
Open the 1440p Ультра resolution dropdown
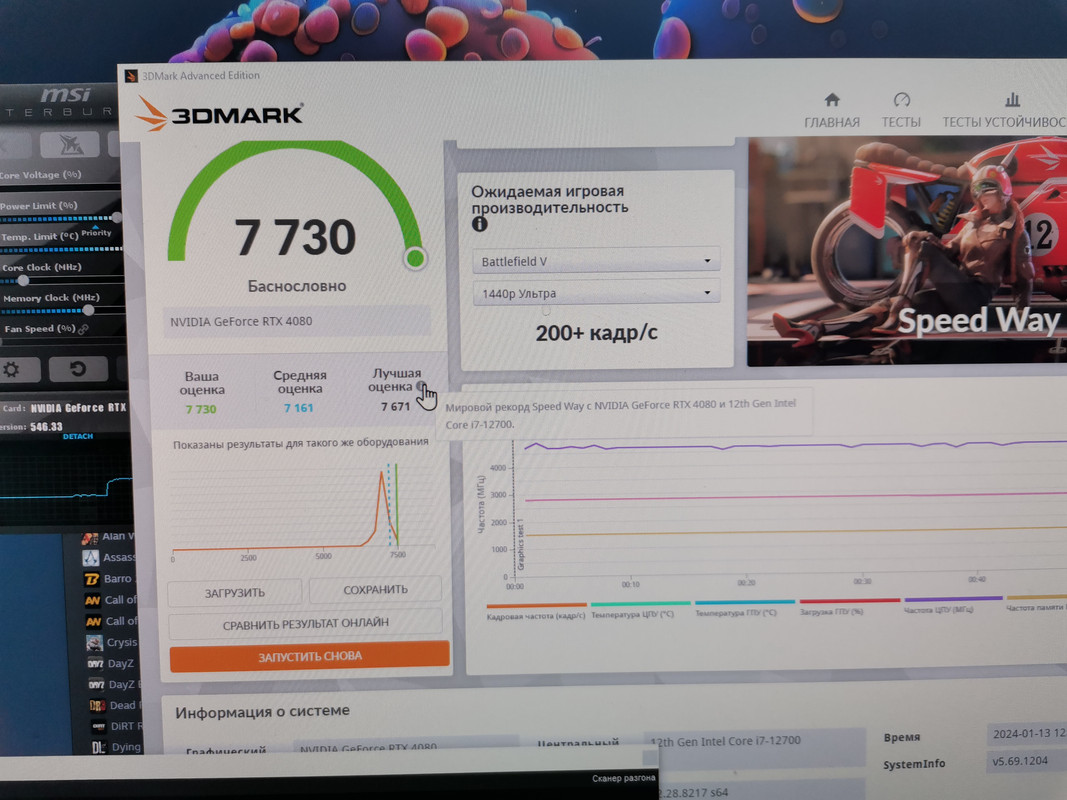[596, 293]
